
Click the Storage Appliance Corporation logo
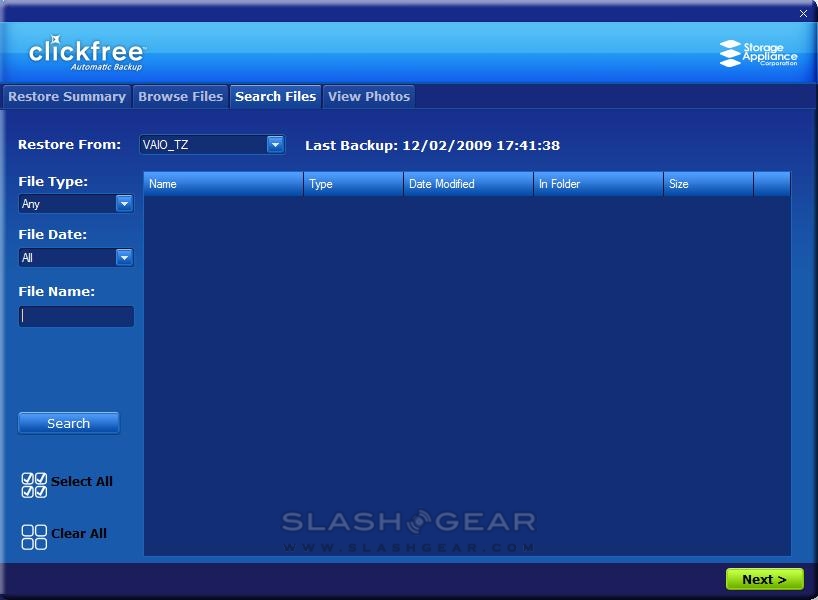click(x=758, y=54)
